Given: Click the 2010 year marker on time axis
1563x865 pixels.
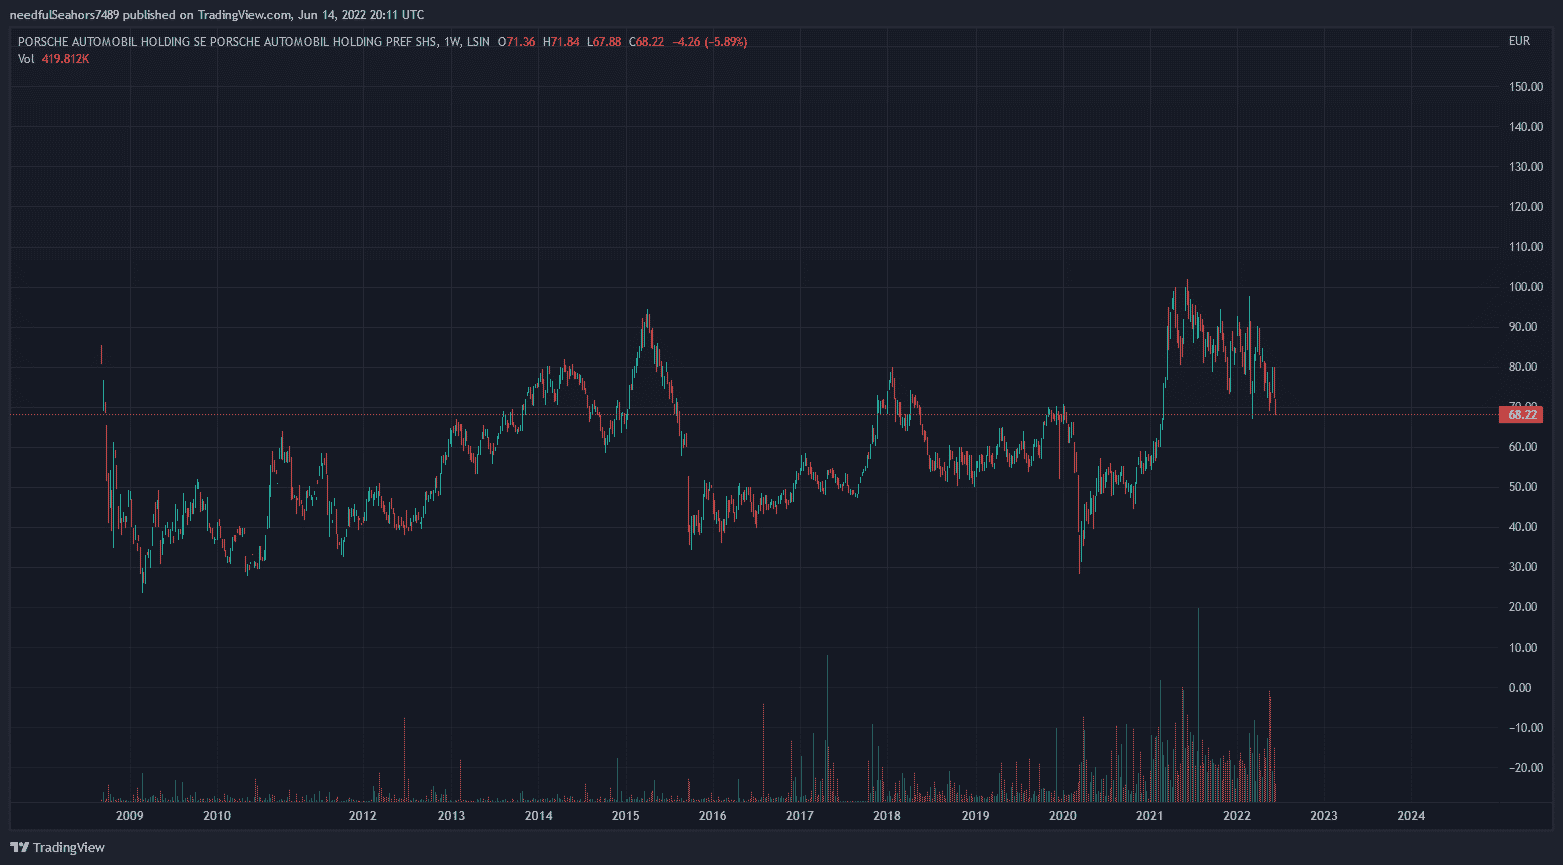Looking at the screenshot, I should 217,816.
